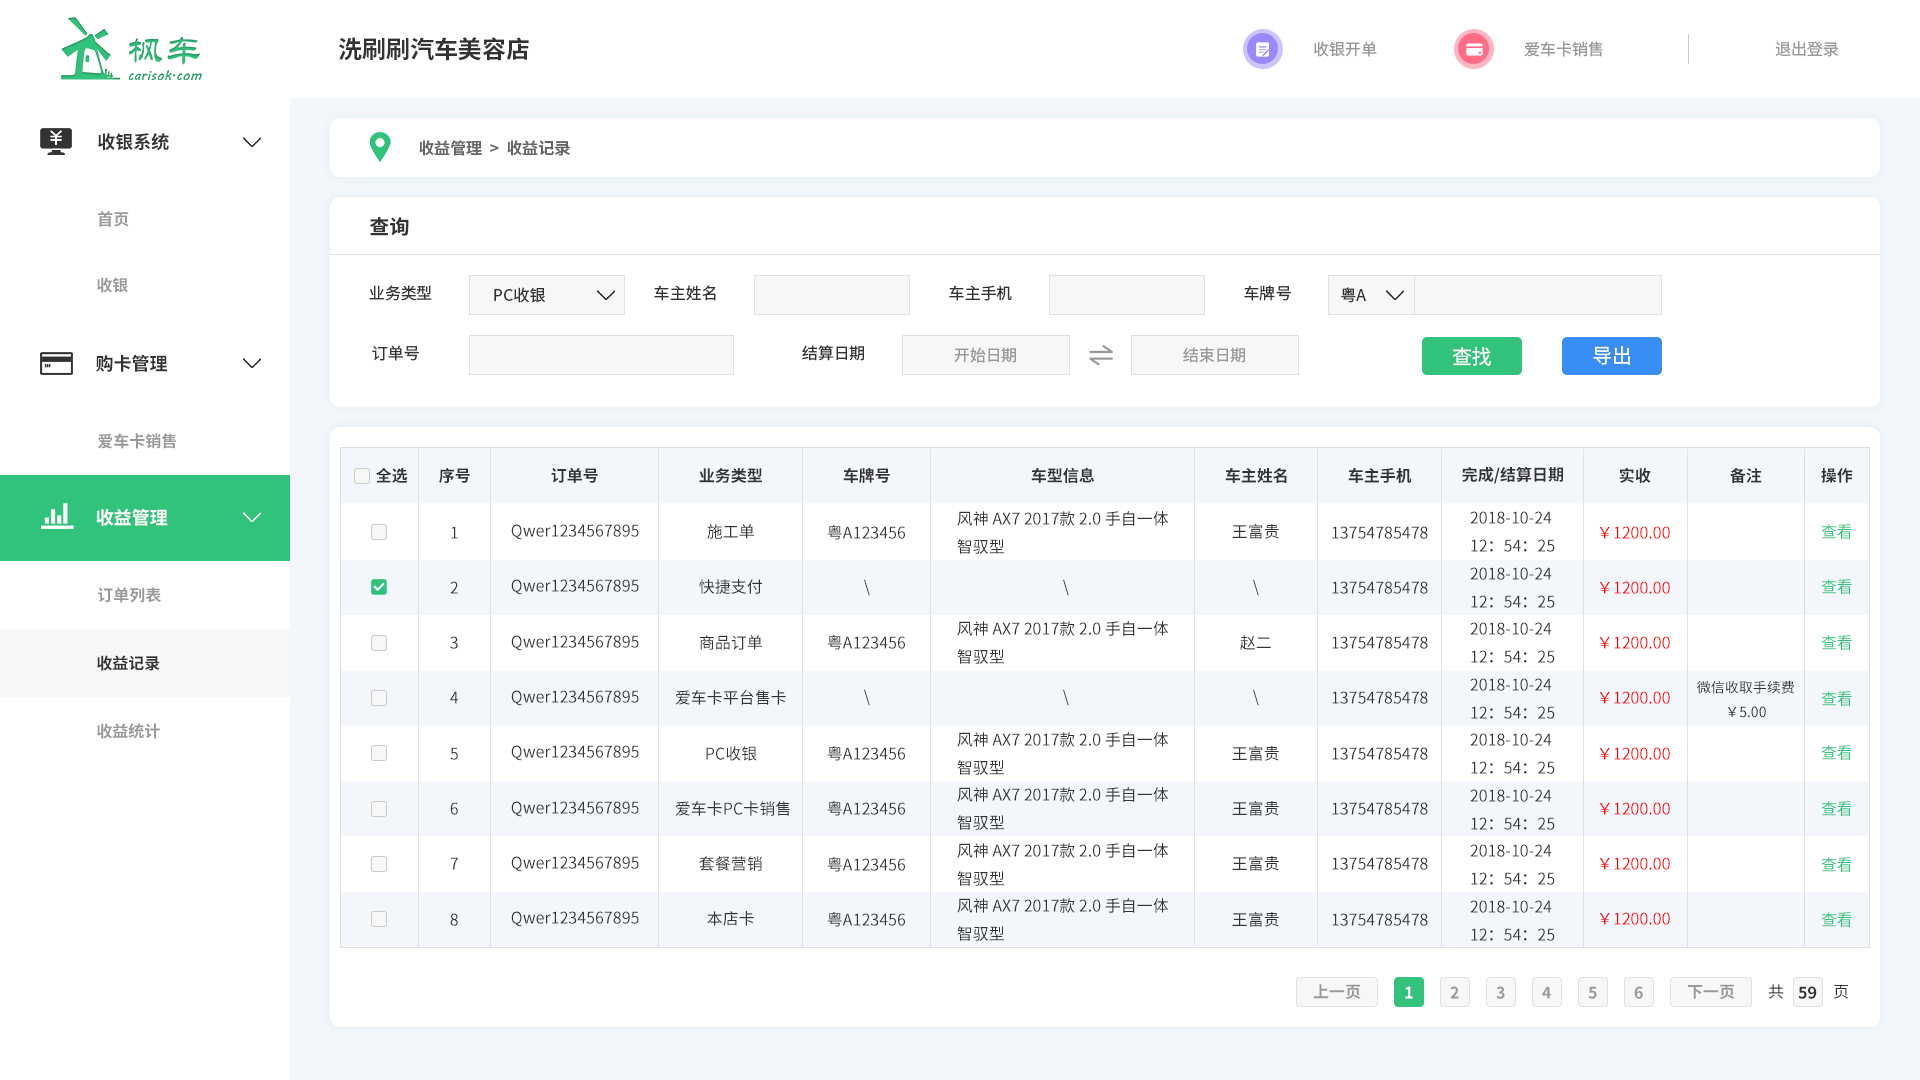Click the 收银系统 monitor icon
The height and width of the screenshot is (1080, 1920).
point(56,141)
